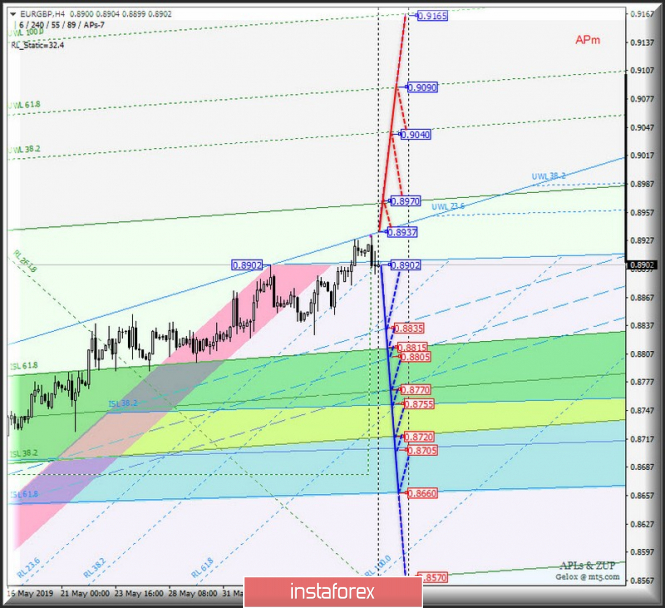Select the EURGBP,H4 chart title text
Viewport: 665px width, 608px height.
pos(42,14)
